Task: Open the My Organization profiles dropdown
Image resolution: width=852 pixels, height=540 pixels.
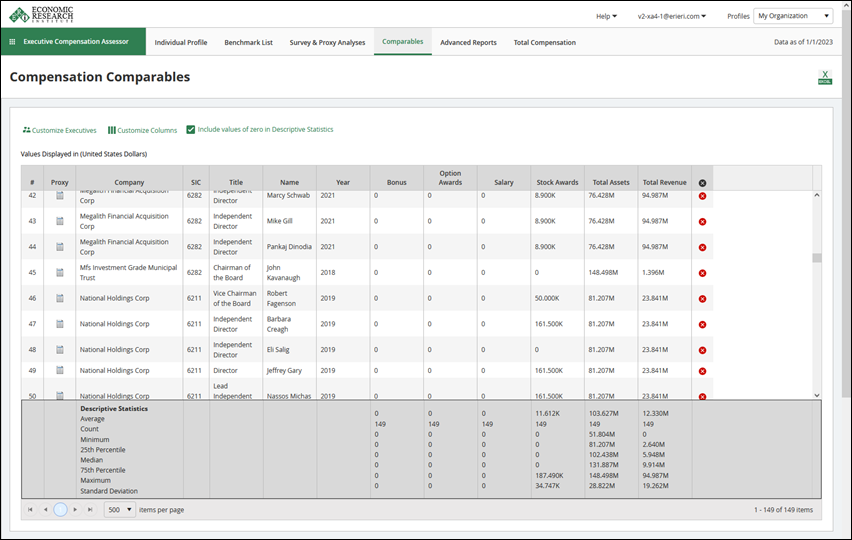Action: coord(793,16)
